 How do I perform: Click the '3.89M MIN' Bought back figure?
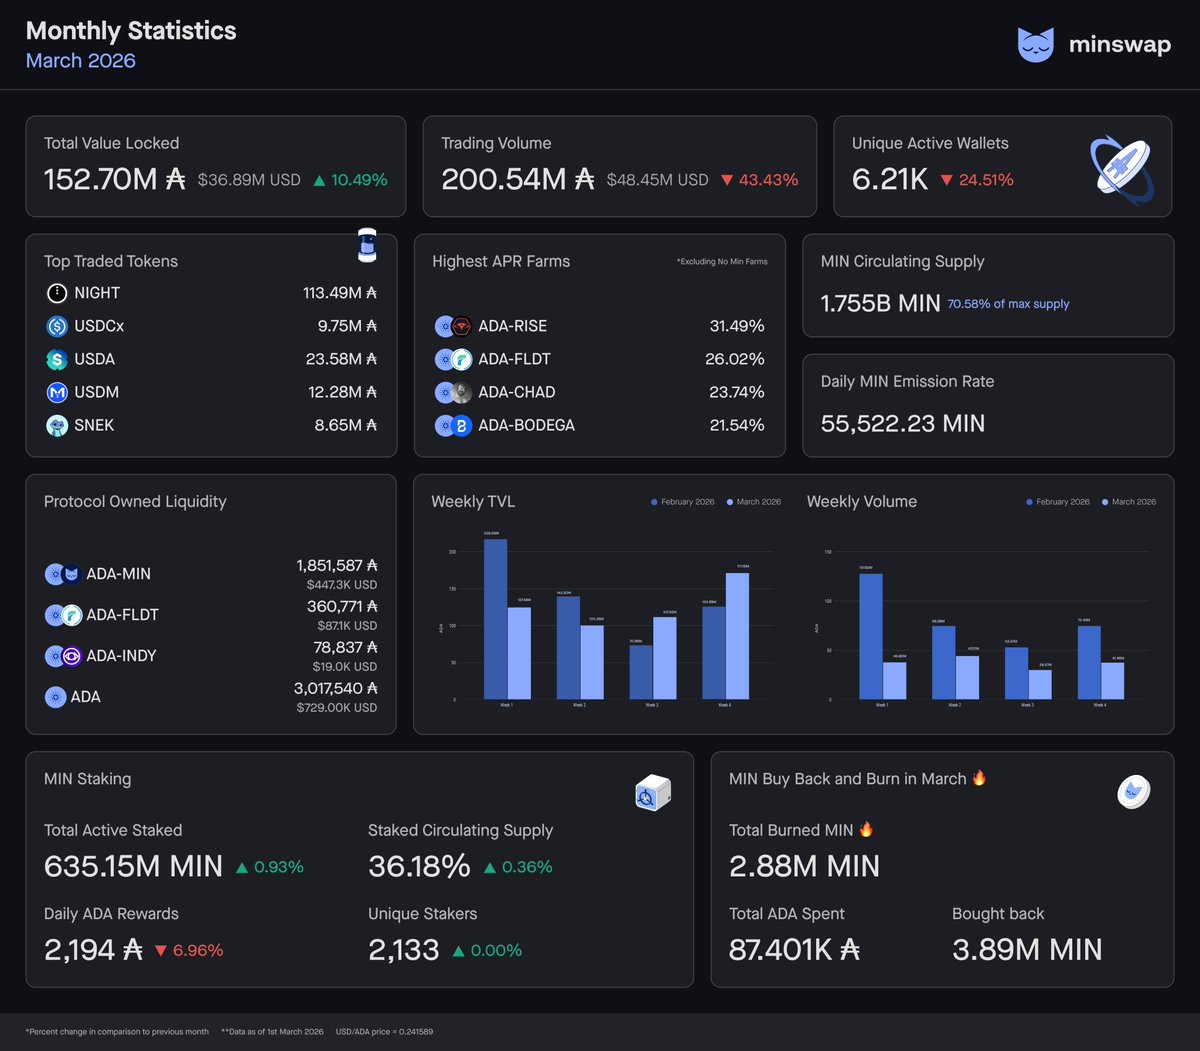(1027, 950)
